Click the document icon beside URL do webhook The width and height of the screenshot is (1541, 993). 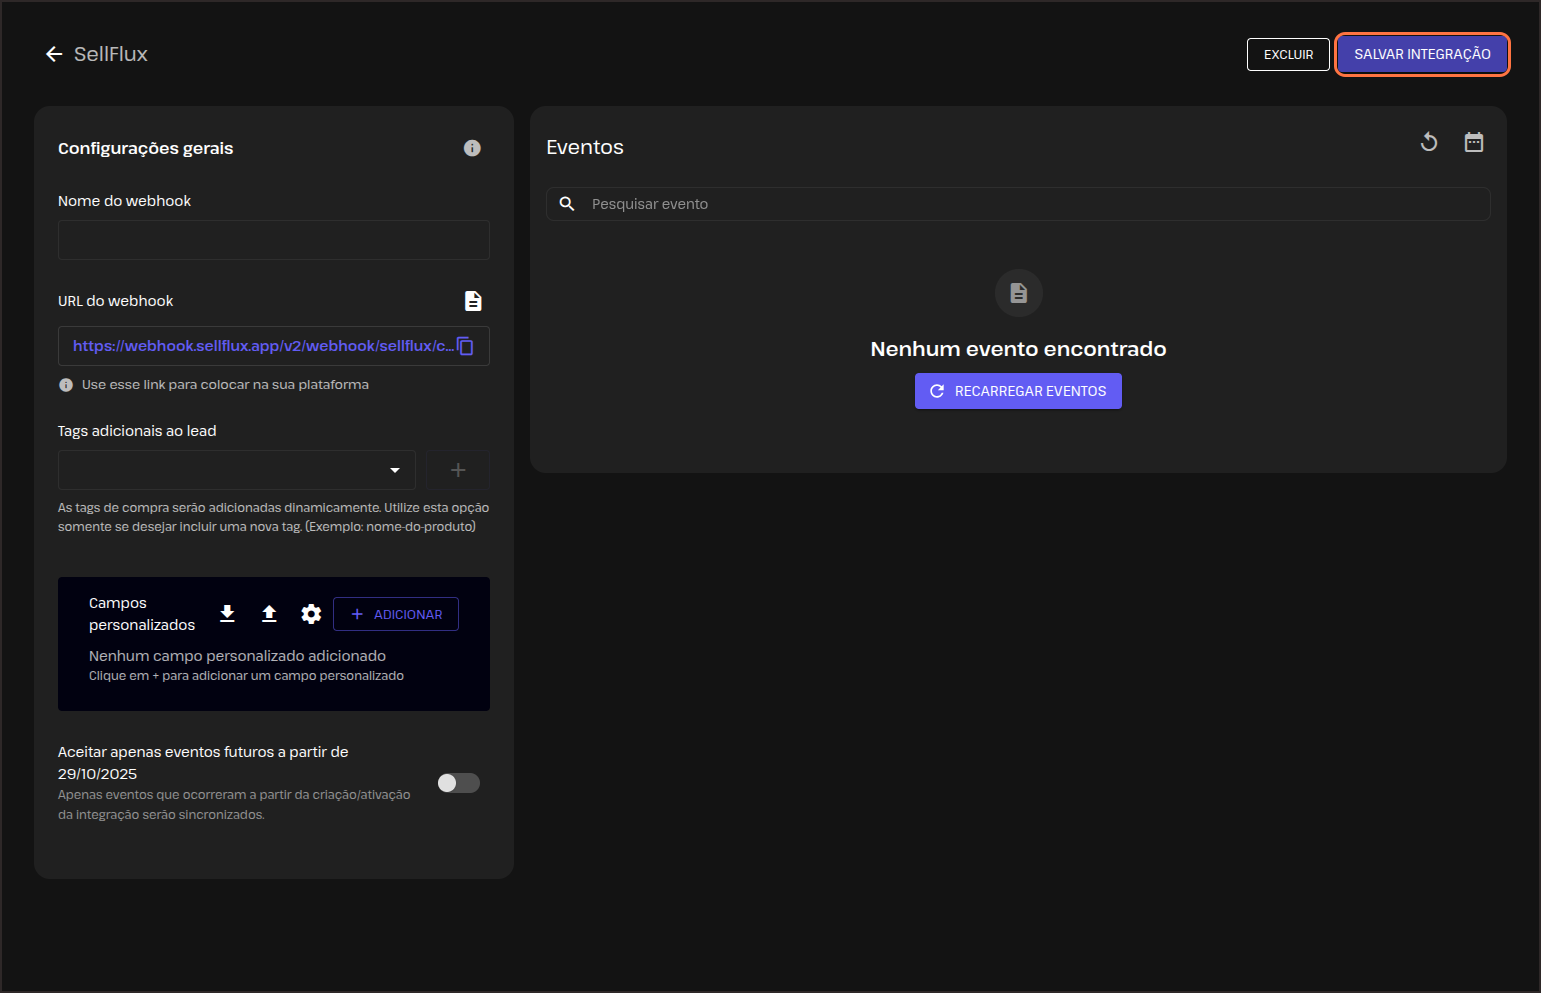[473, 301]
